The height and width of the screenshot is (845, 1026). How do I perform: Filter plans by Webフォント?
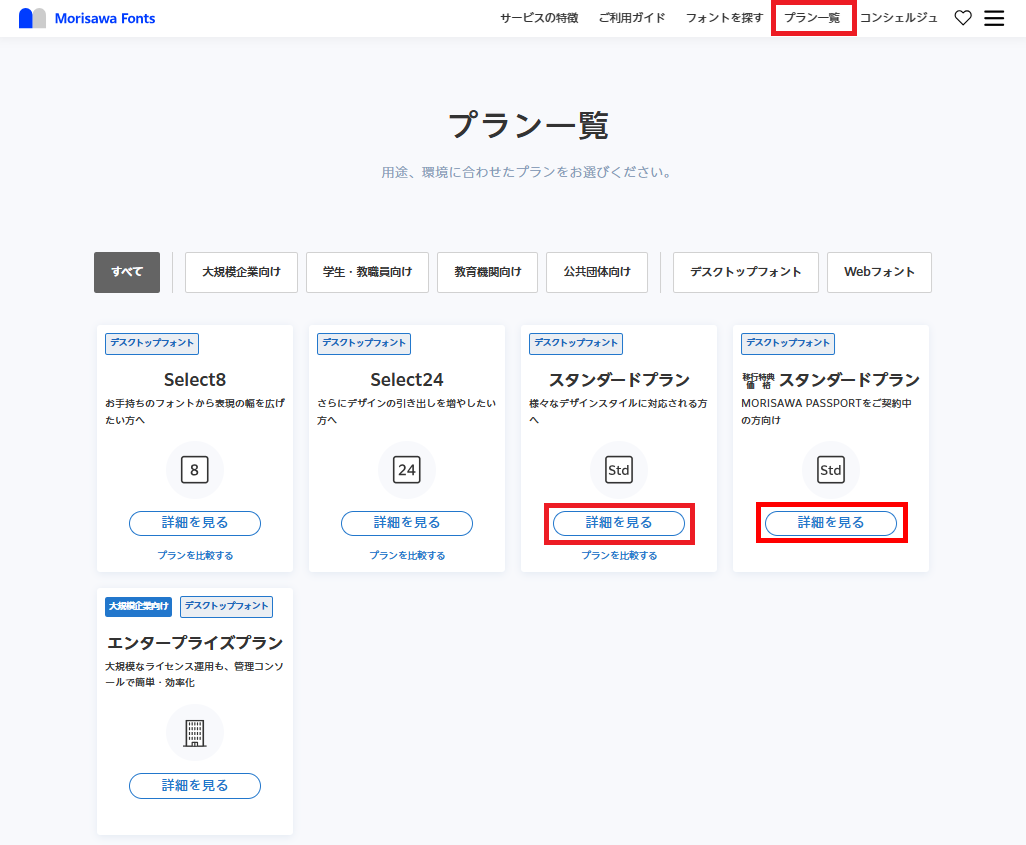[879, 272]
